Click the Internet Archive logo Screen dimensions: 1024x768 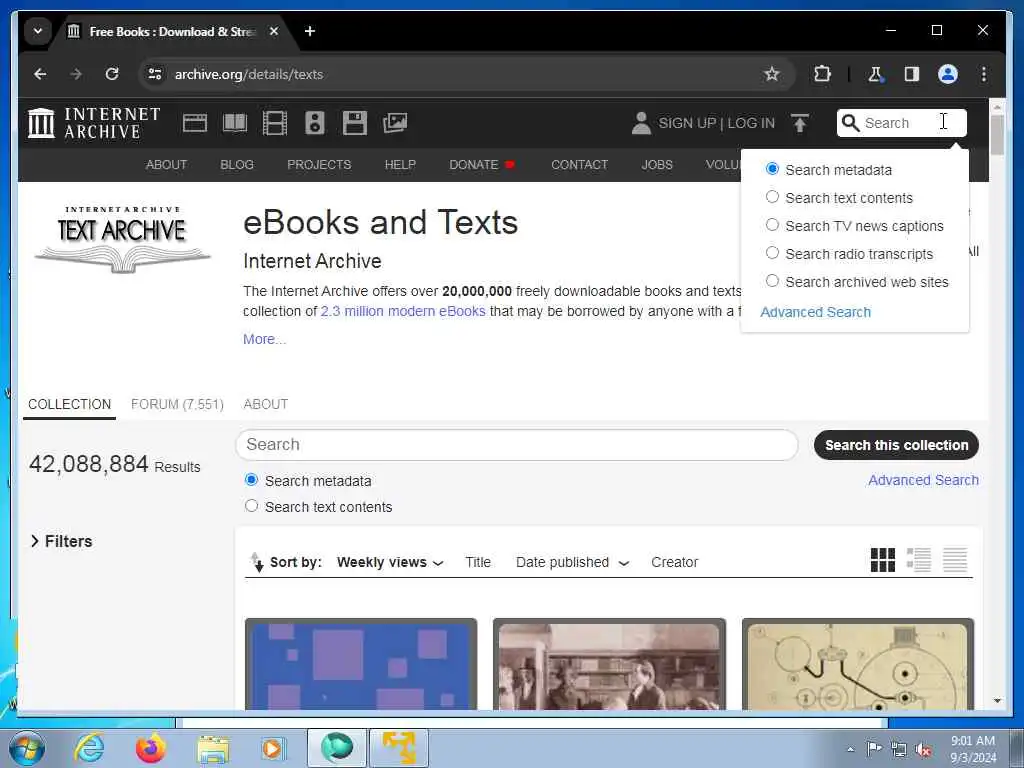point(94,123)
